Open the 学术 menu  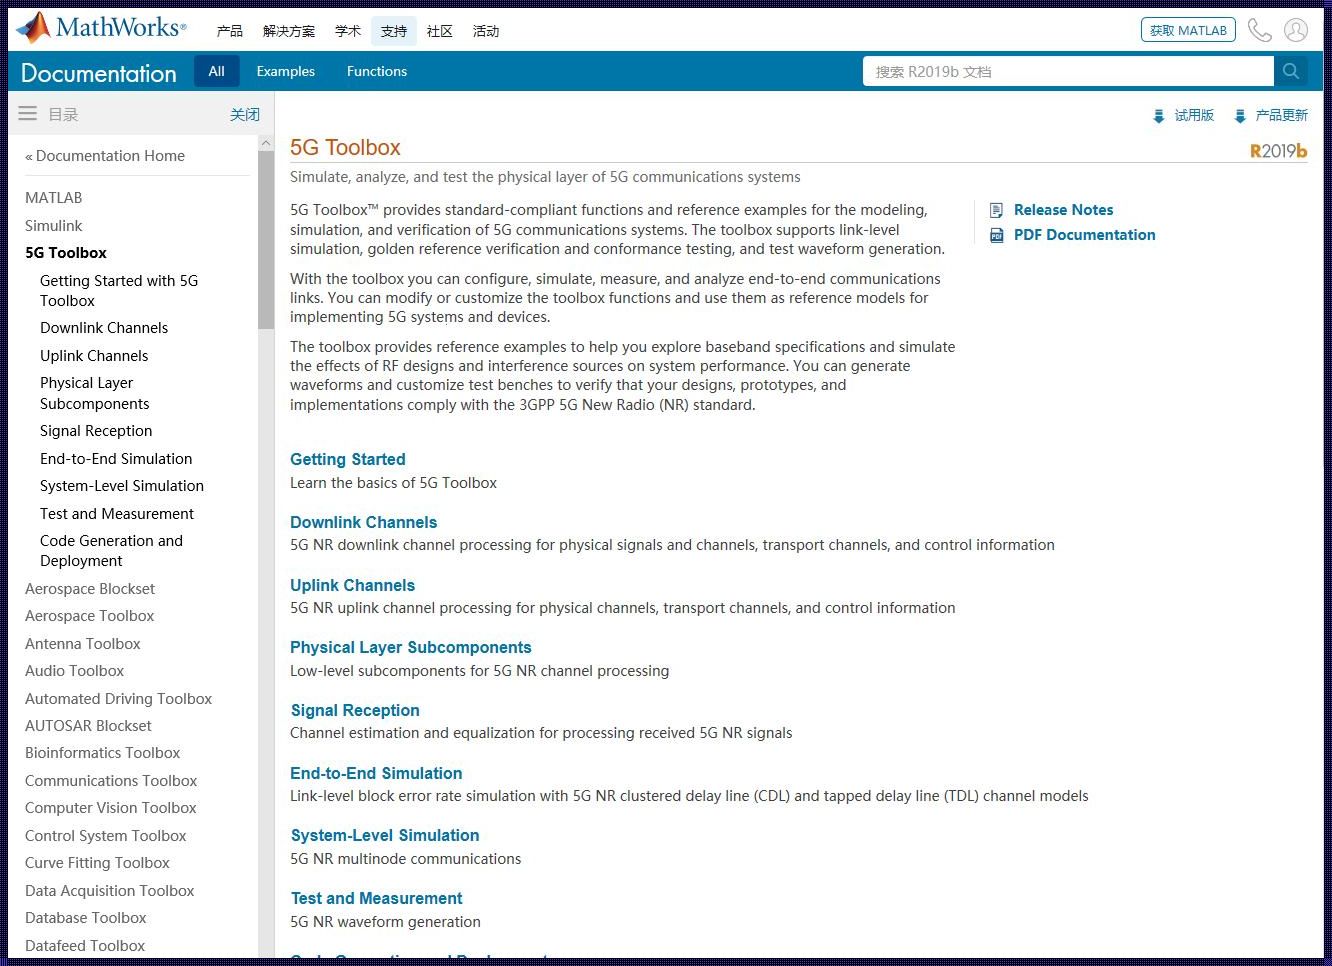pyautogui.click(x=348, y=31)
